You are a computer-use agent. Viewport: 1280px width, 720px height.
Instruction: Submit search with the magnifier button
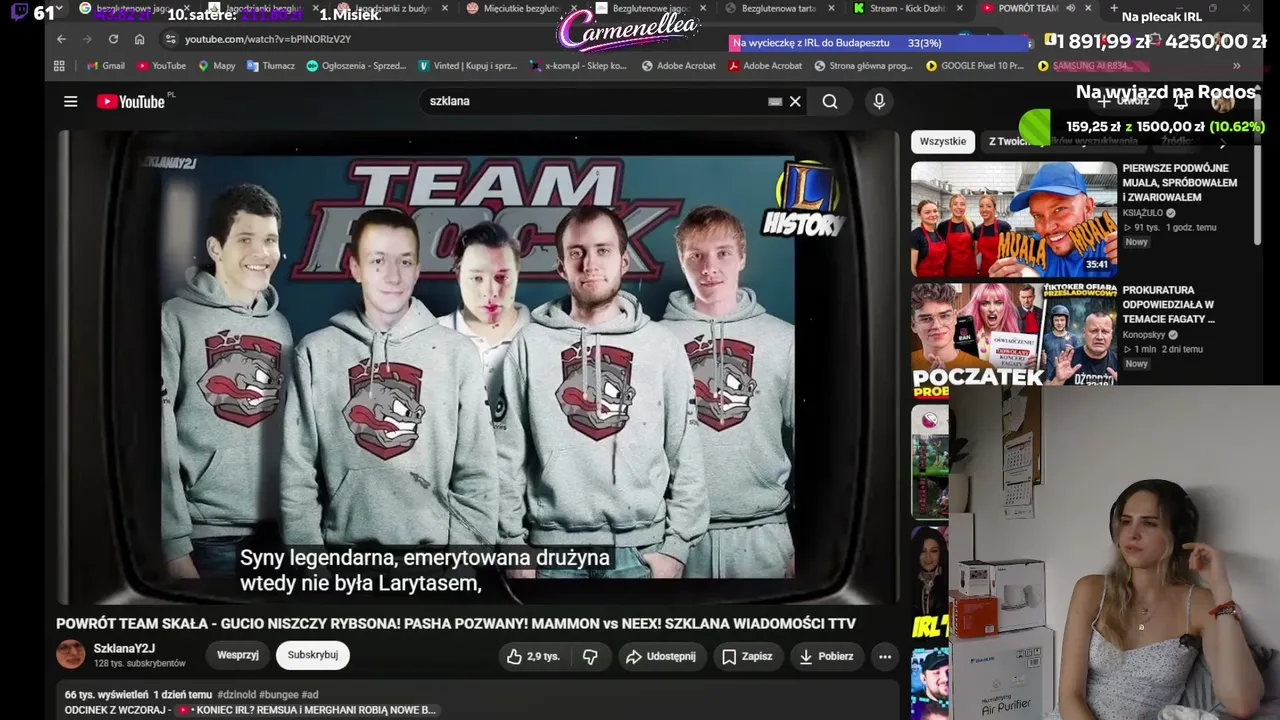point(830,101)
